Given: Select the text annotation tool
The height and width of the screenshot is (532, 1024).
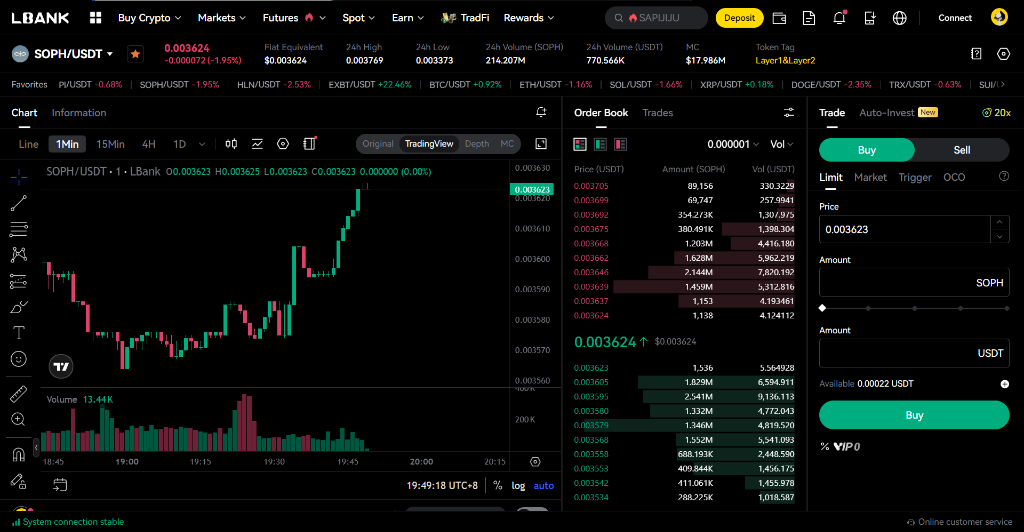Looking at the screenshot, I should pos(19,333).
